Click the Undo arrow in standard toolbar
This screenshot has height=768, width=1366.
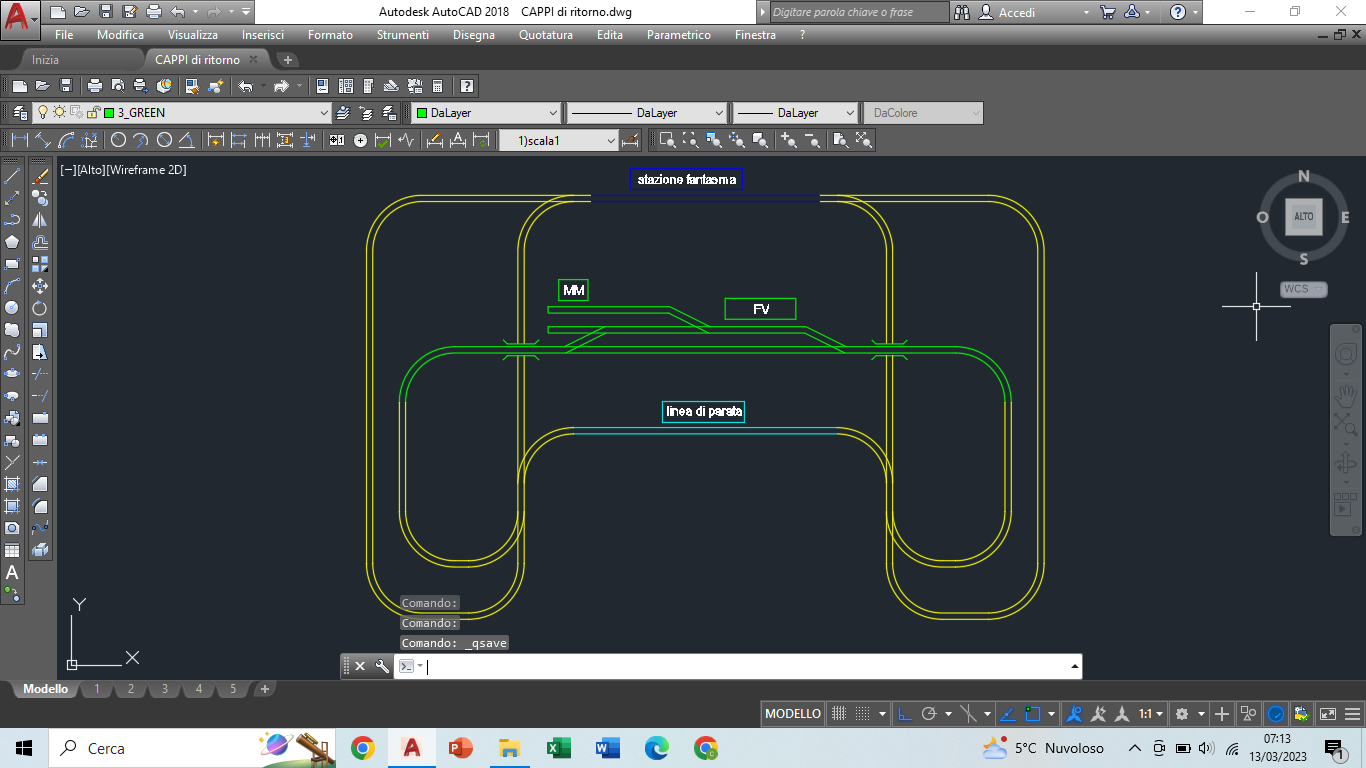click(246, 86)
